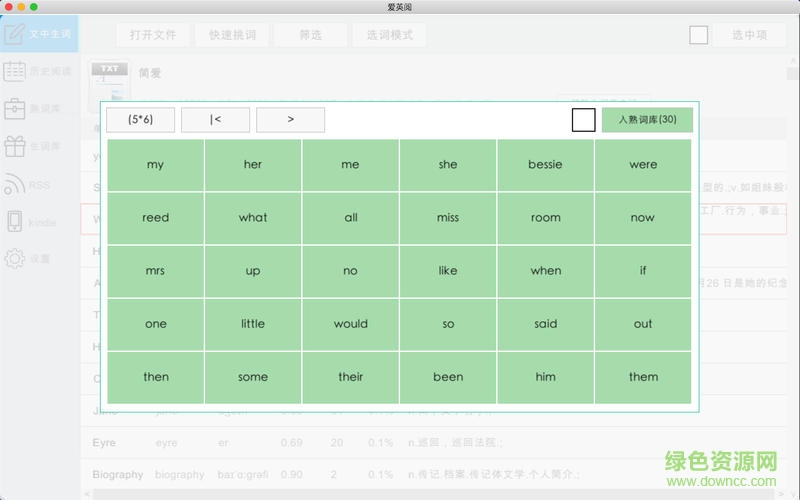Select the green word tile "would"
The height and width of the screenshot is (500, 800).
[x=350, y=324]
